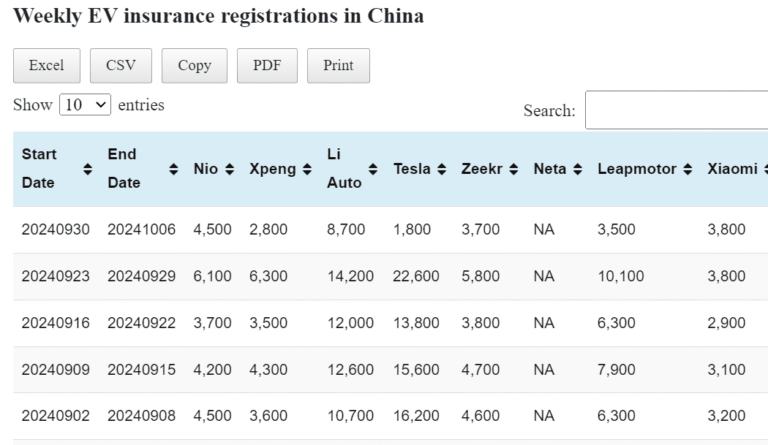Screen dimensions: 768x445
Task: Select the Xiaomi column header
Action: (x=731, y=170)
